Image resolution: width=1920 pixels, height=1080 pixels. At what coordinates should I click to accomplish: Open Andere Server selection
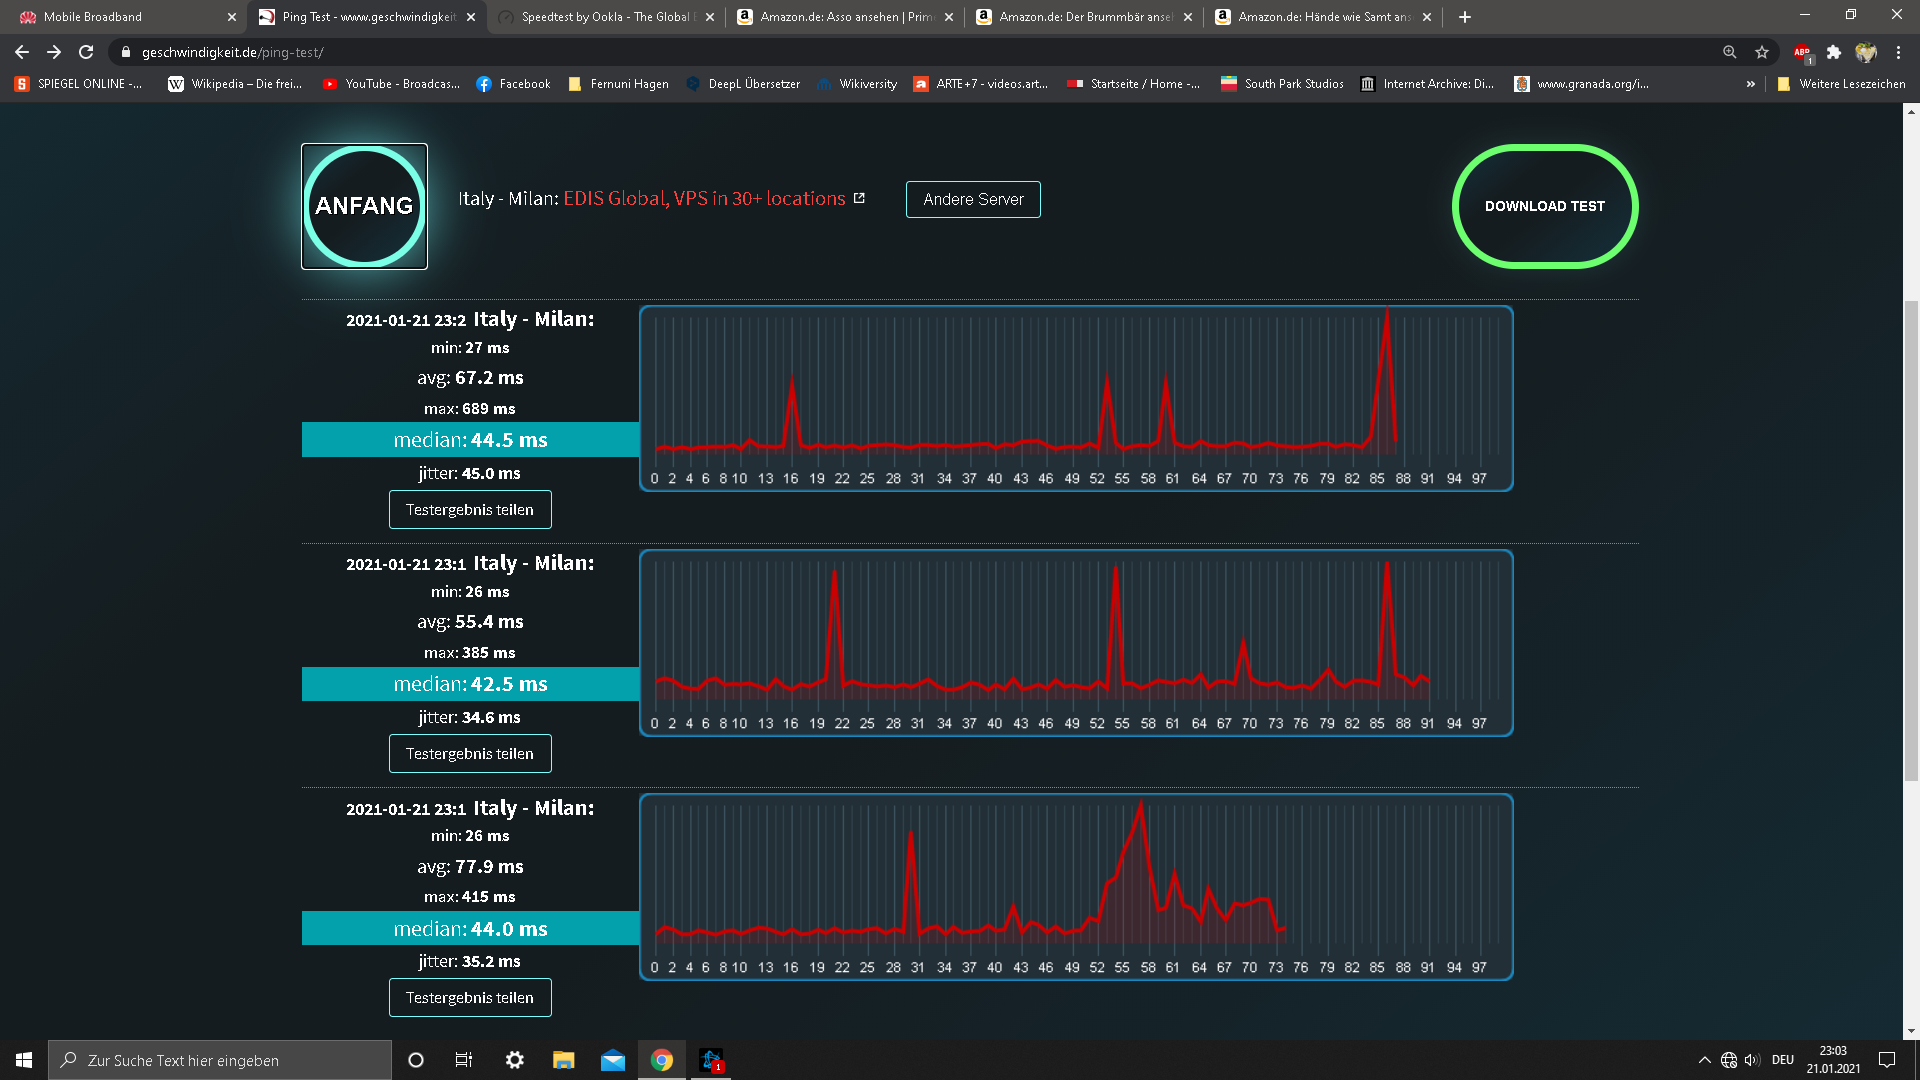[x=972, y=199]
